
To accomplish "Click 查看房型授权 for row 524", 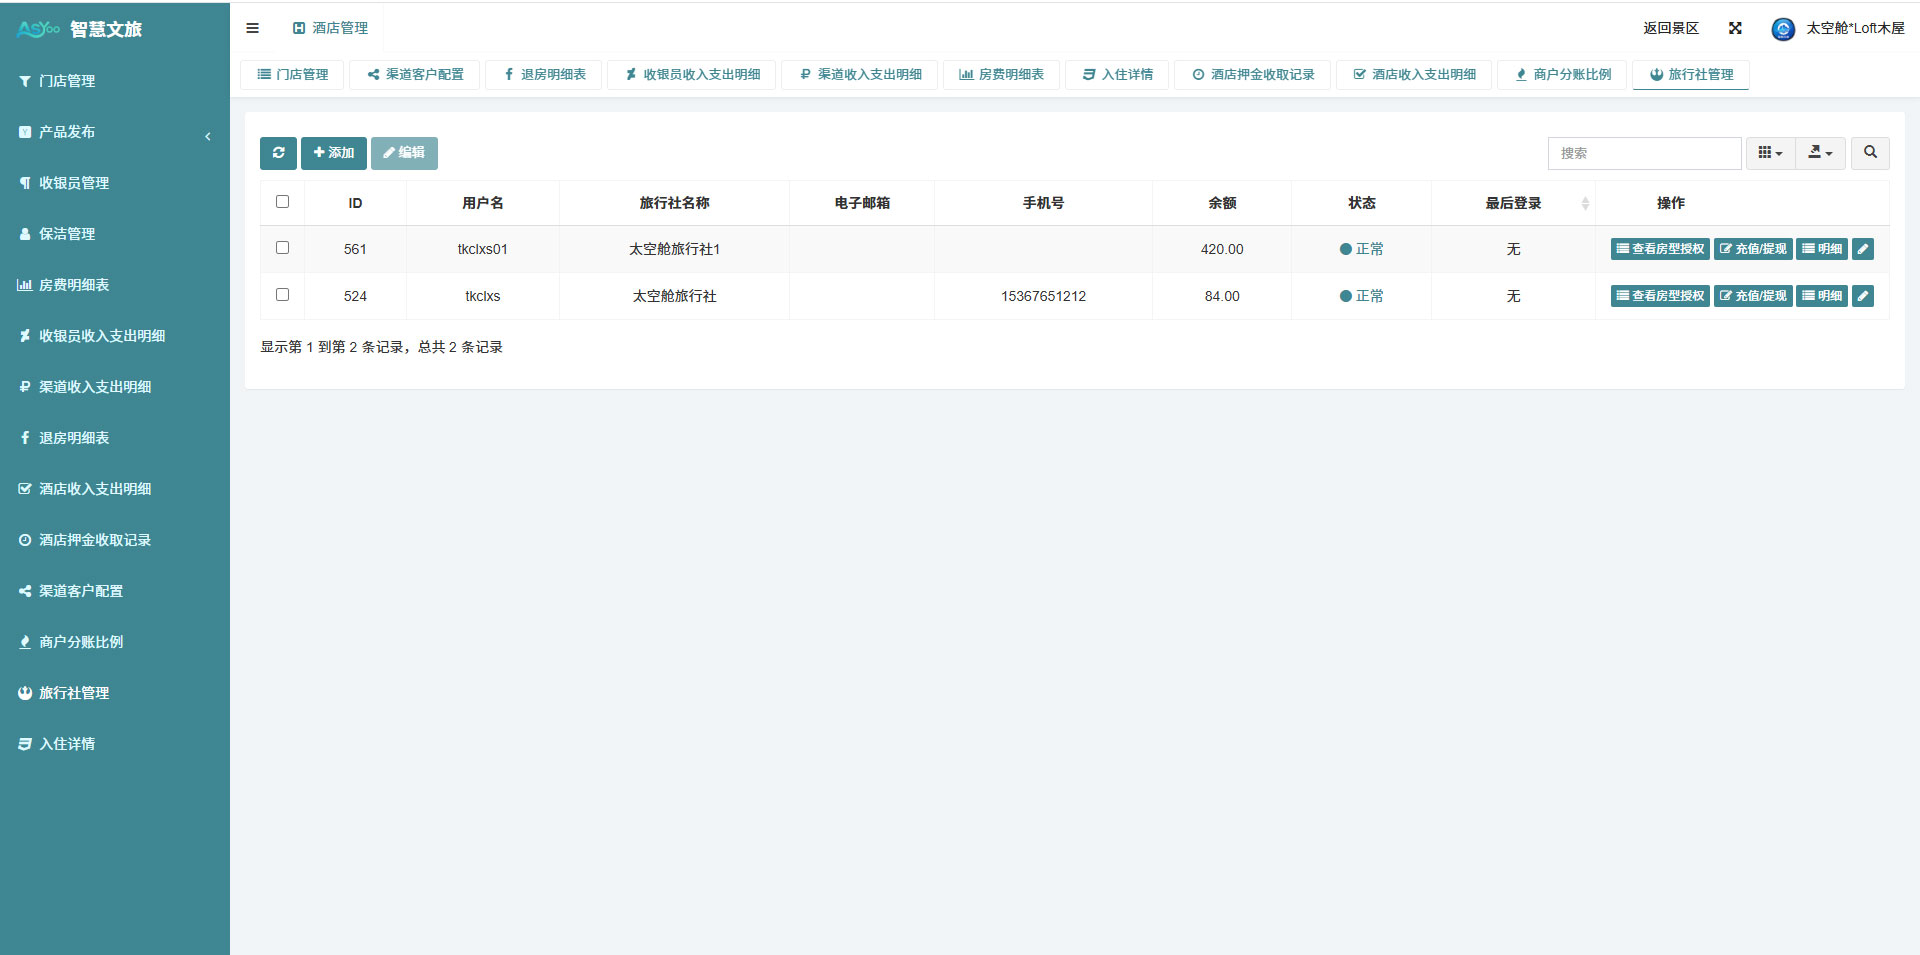I will click(x=1660, y=296).
